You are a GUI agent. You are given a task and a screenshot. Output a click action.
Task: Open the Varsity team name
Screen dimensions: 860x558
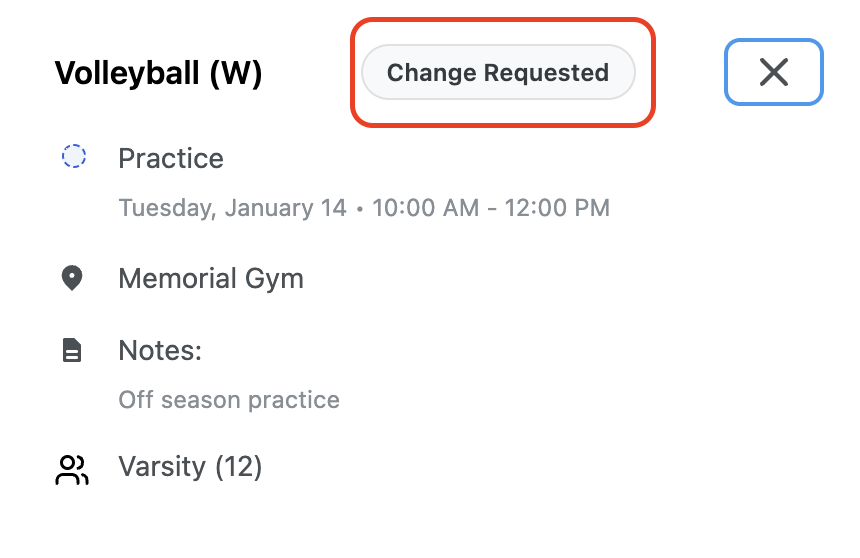coord(162,466)
